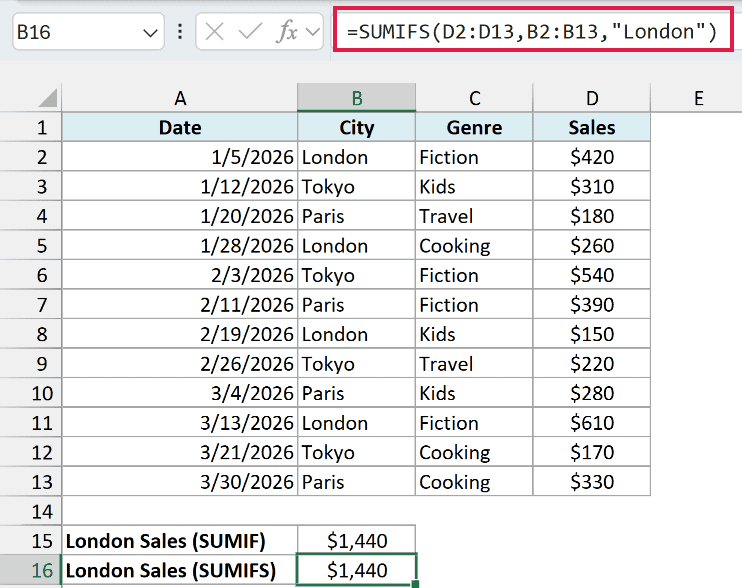Select column D header
The height and width of the screenshot is (588, 742).
coord(592,98)
